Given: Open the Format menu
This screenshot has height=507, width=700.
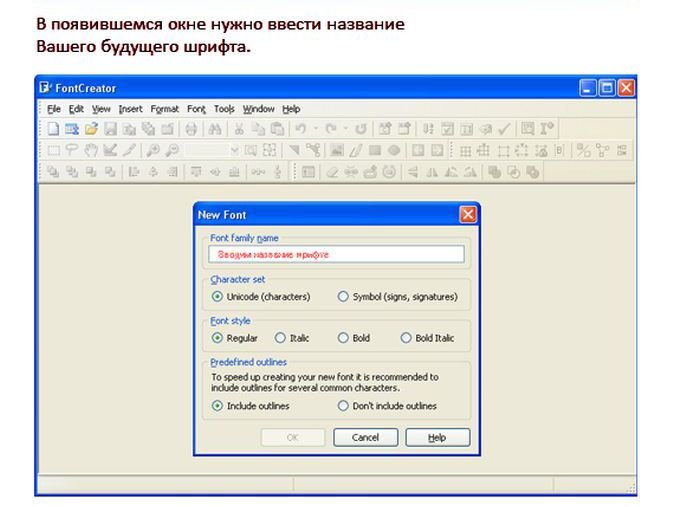Looking at the screenshot, I should click(x=165, y=109).
